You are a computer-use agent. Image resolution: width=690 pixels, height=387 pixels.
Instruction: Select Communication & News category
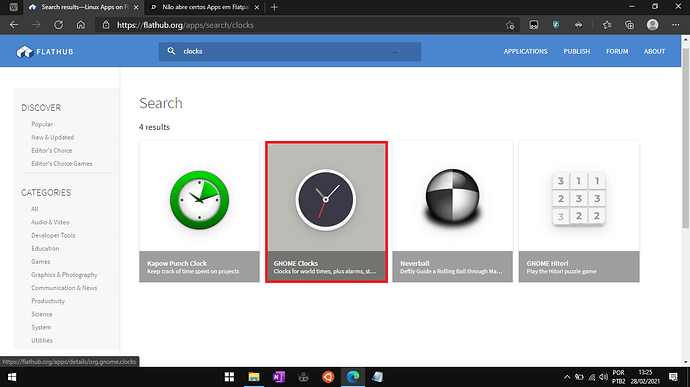tap(64, 288)
